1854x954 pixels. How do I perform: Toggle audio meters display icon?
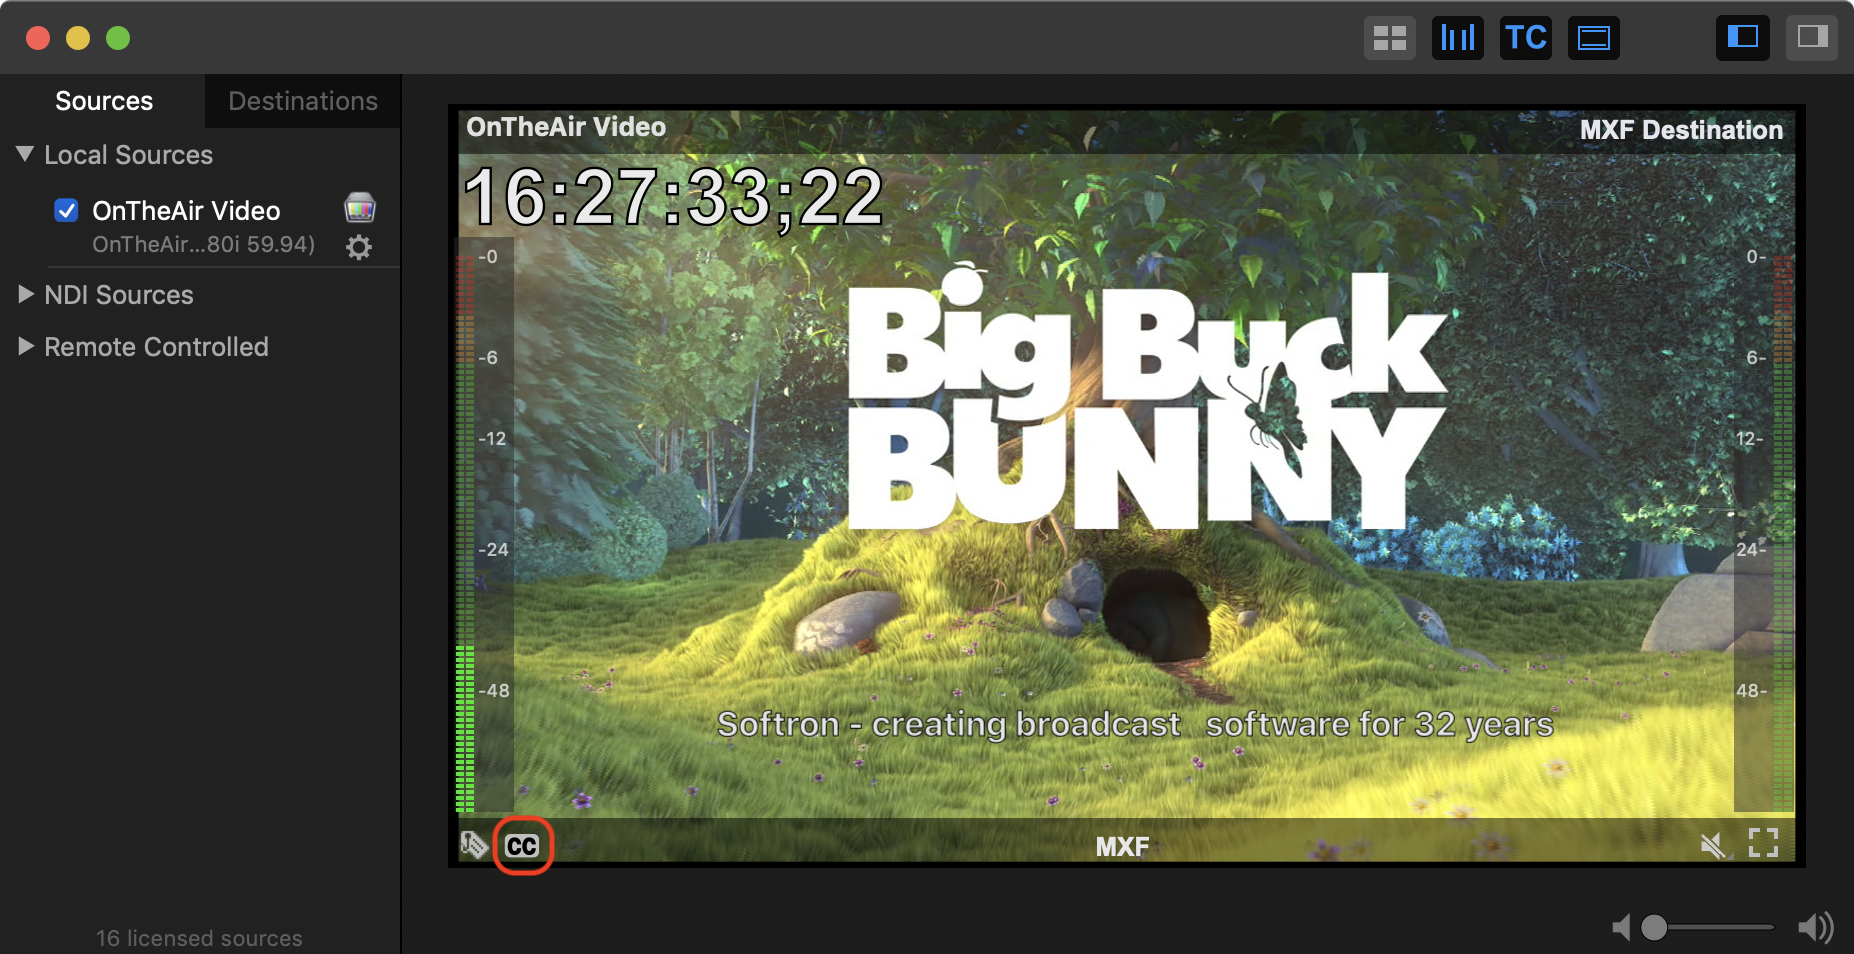coord(1458,38)
